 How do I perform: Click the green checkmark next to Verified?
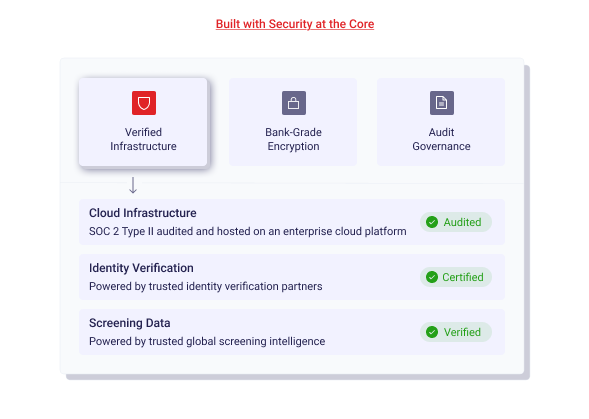pos(432,332)
